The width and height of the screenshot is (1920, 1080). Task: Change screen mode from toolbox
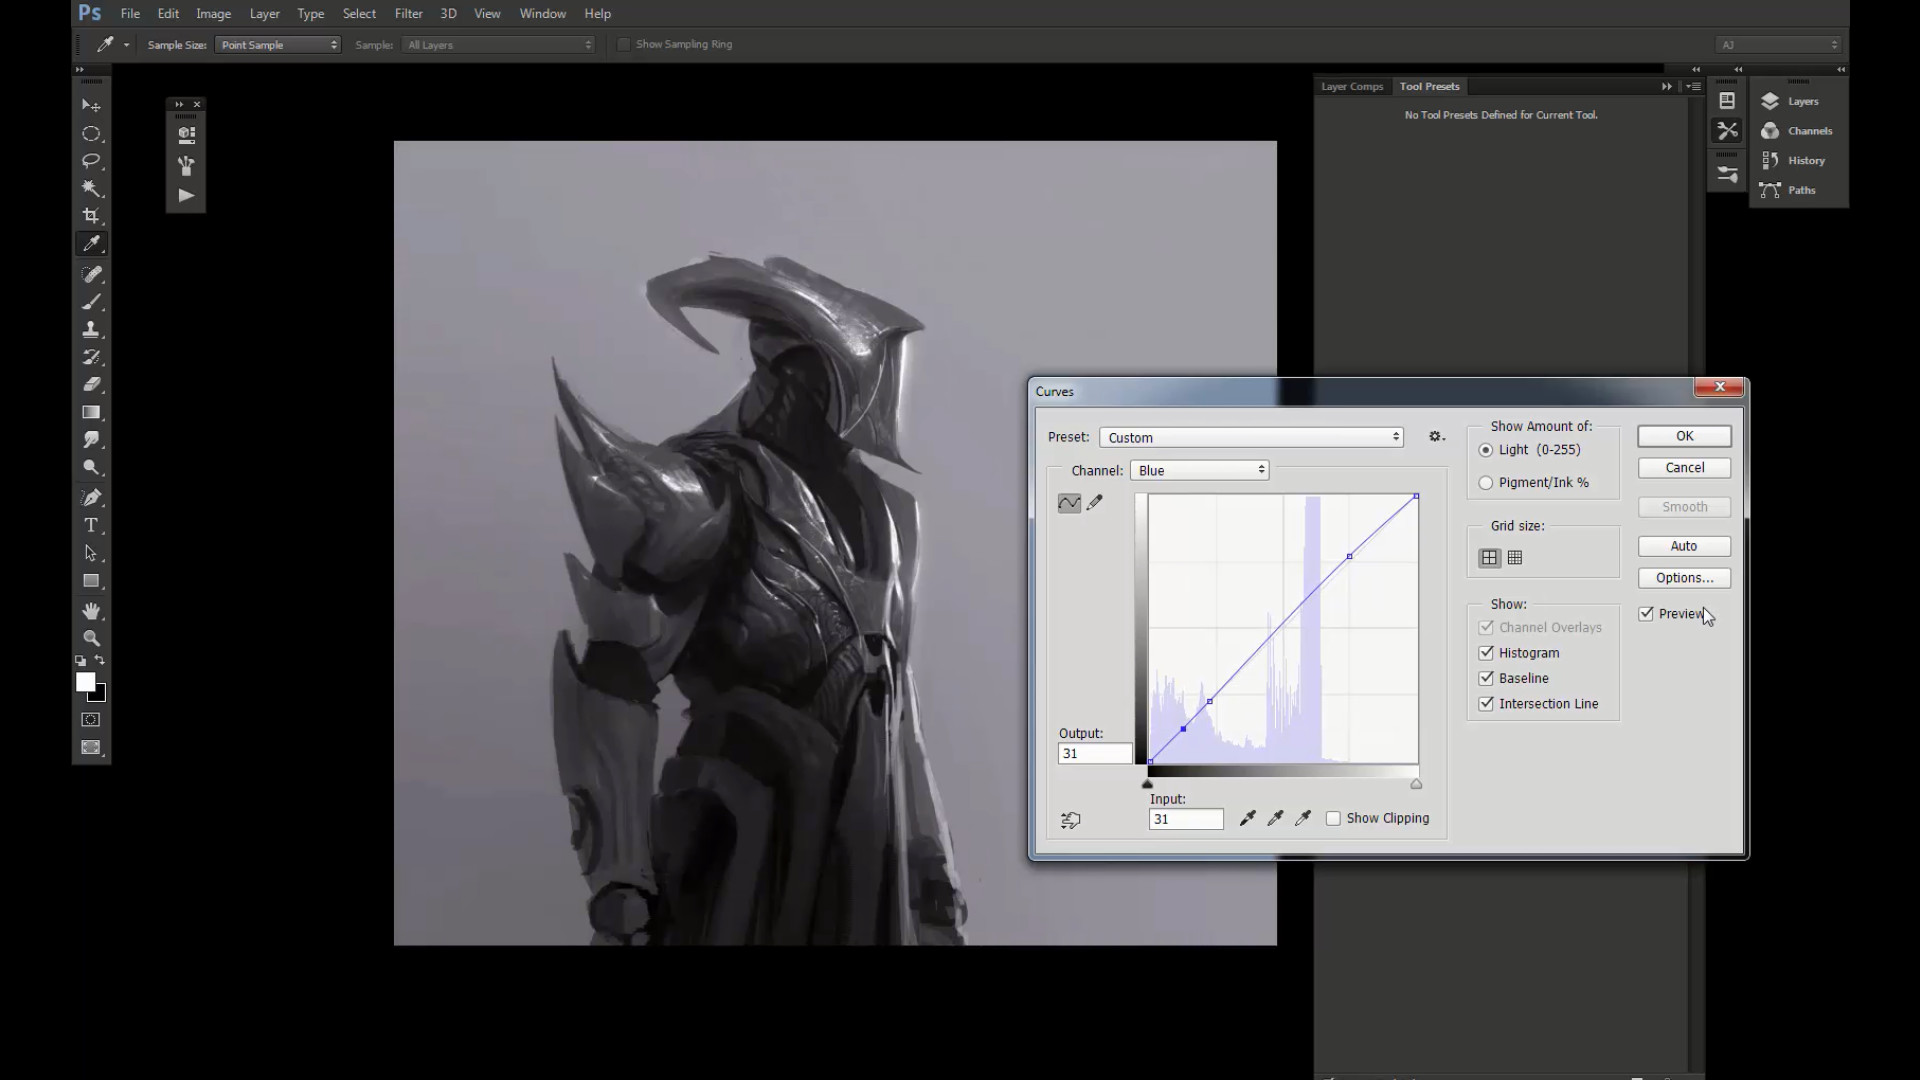point(91,747)
